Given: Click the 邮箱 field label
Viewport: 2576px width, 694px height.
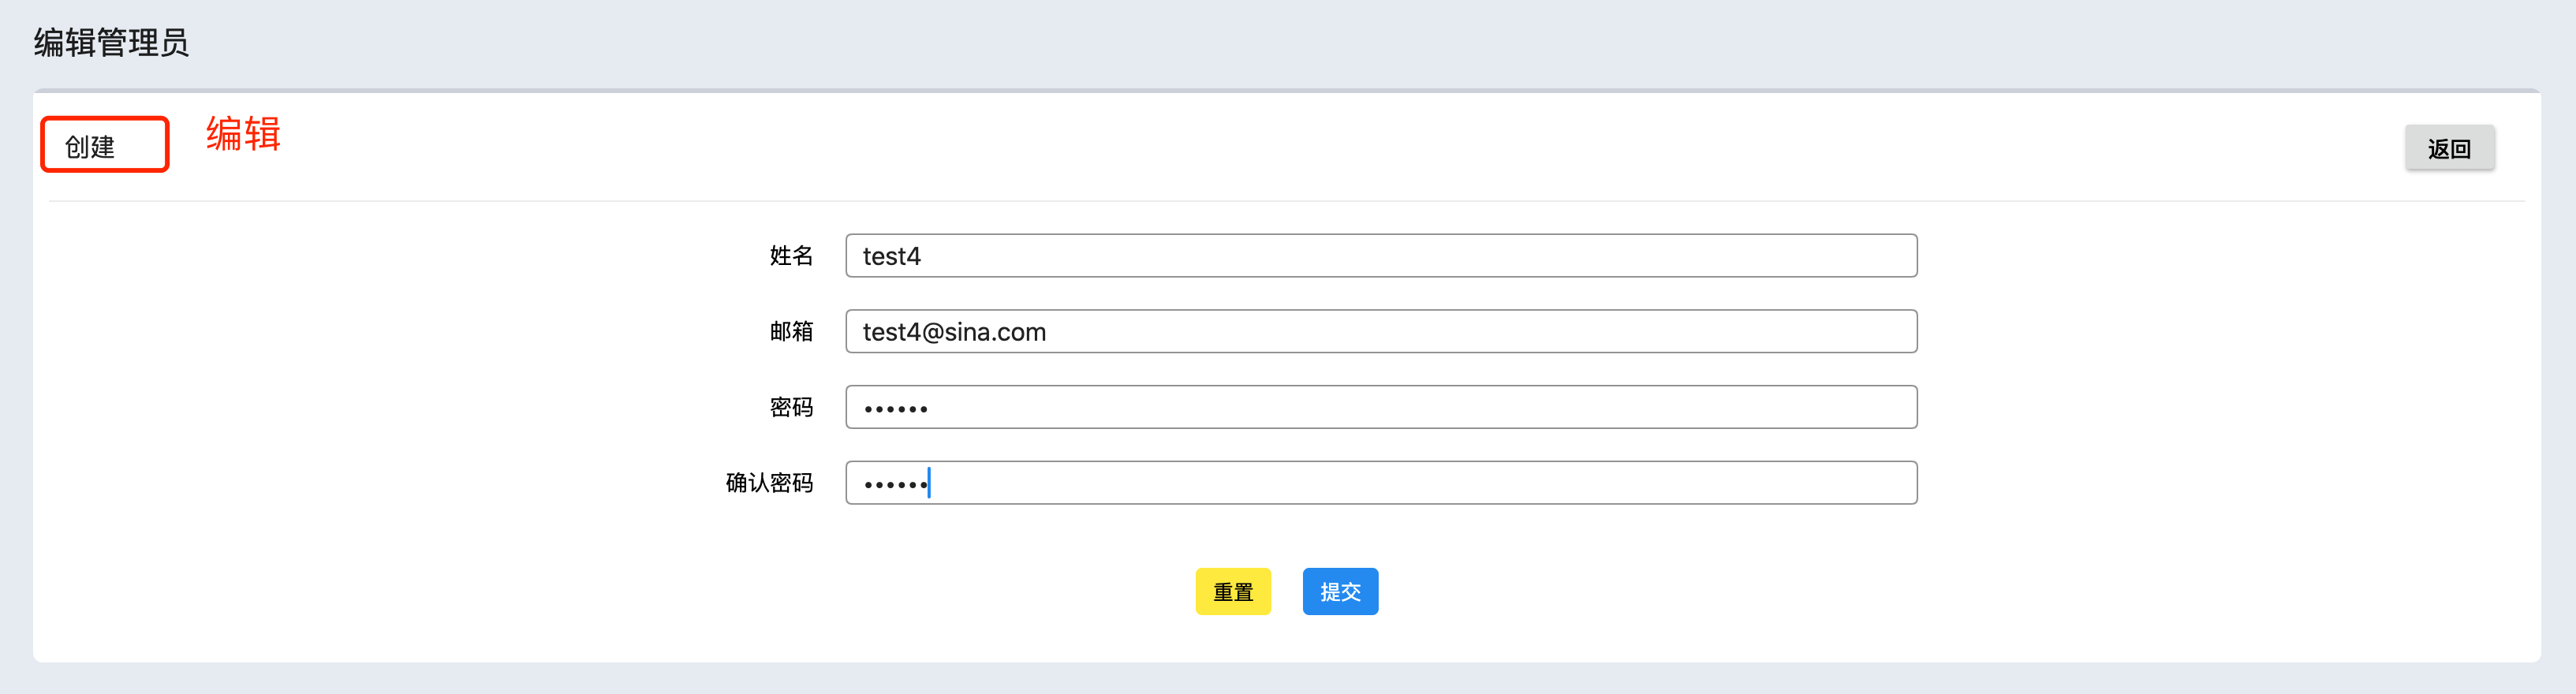Looking at the screenshot, I should (x=791, y=331).
